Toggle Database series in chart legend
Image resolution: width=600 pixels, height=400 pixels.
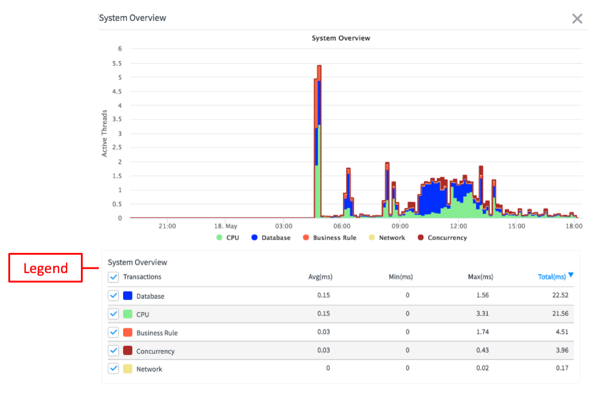(x=271, y=238)
